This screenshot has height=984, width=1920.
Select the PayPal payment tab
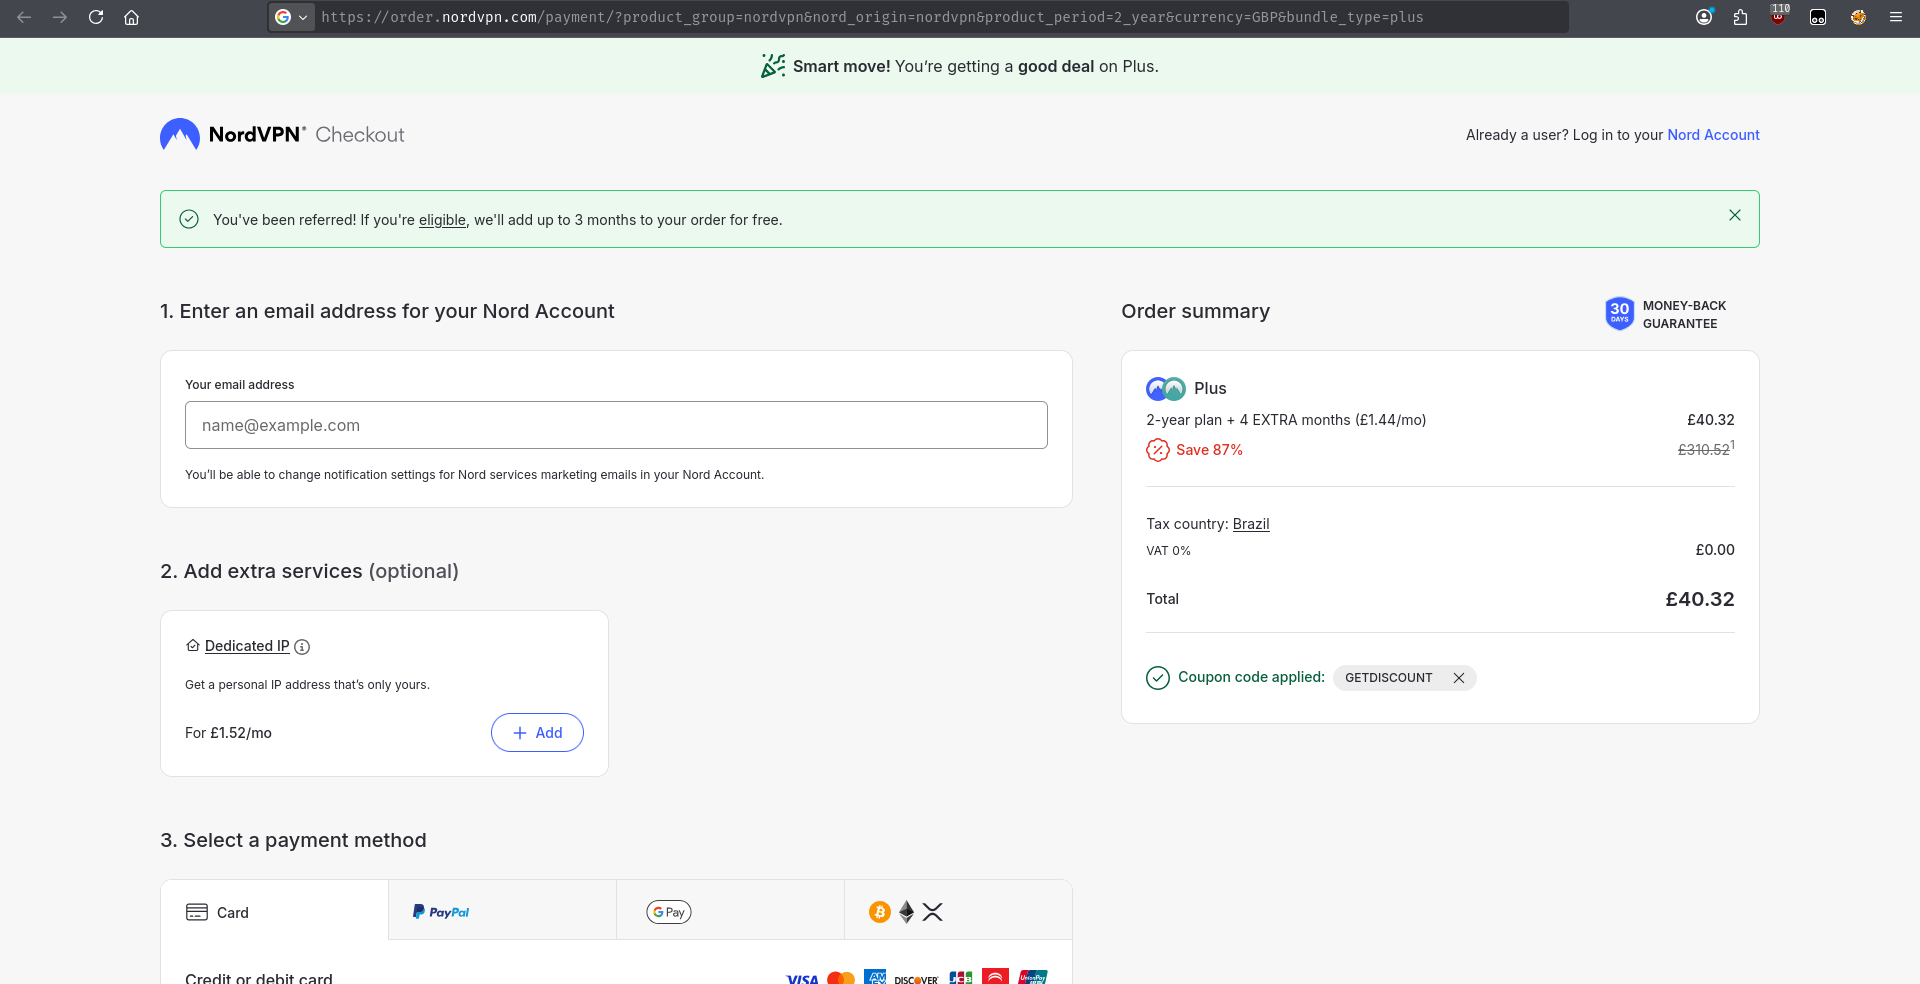tap(502, 911)
